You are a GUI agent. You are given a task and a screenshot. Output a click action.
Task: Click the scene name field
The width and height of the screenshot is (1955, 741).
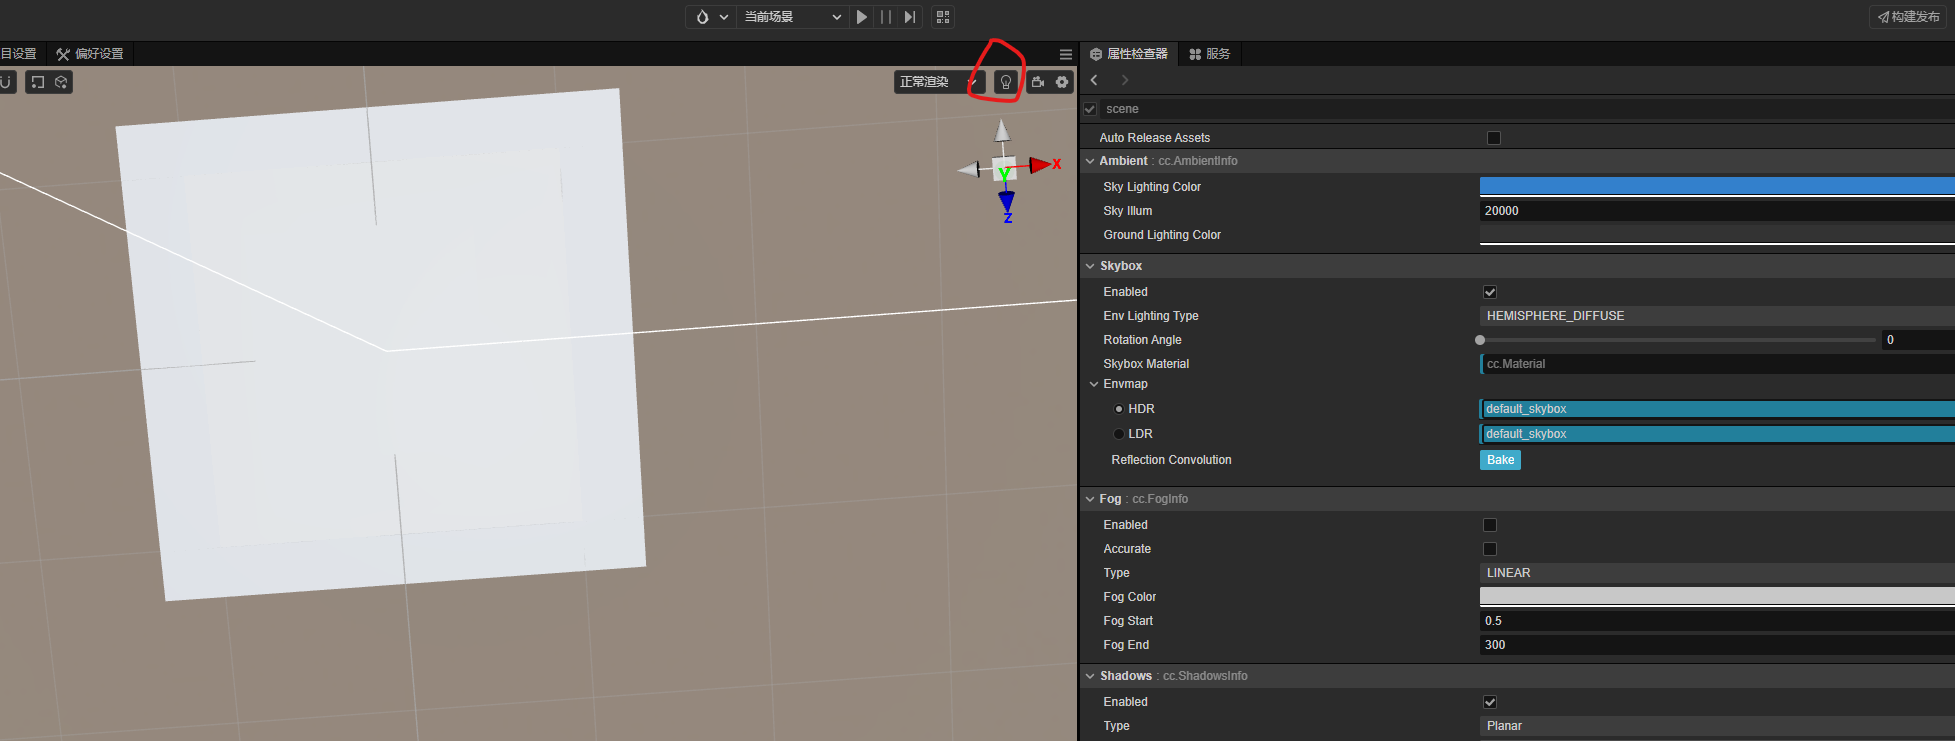(x=1527, y=109)
